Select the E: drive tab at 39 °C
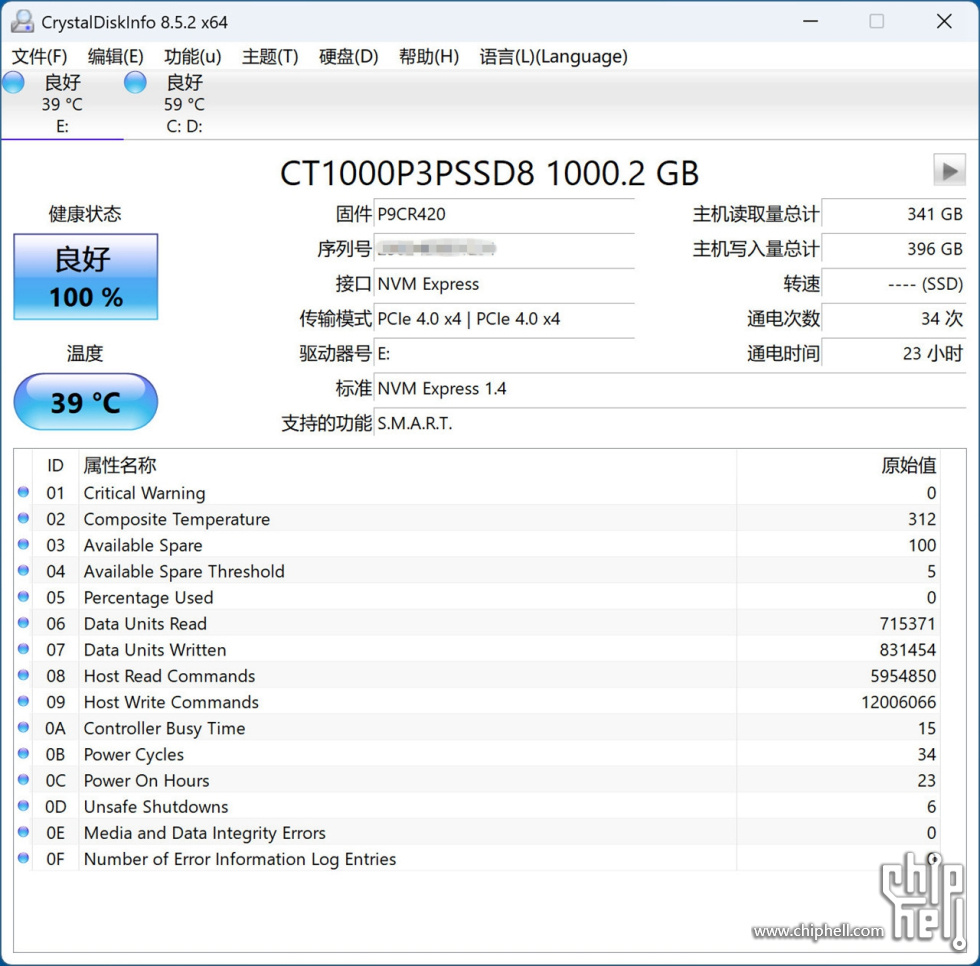The image size is (980, 966). tap(62, 104)
